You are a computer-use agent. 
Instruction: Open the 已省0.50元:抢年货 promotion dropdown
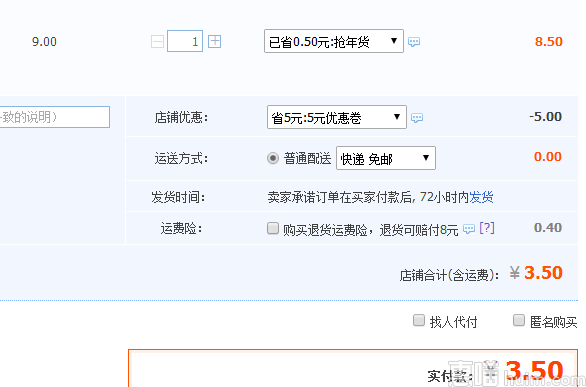pyautogui.click(x=334, y=41)
